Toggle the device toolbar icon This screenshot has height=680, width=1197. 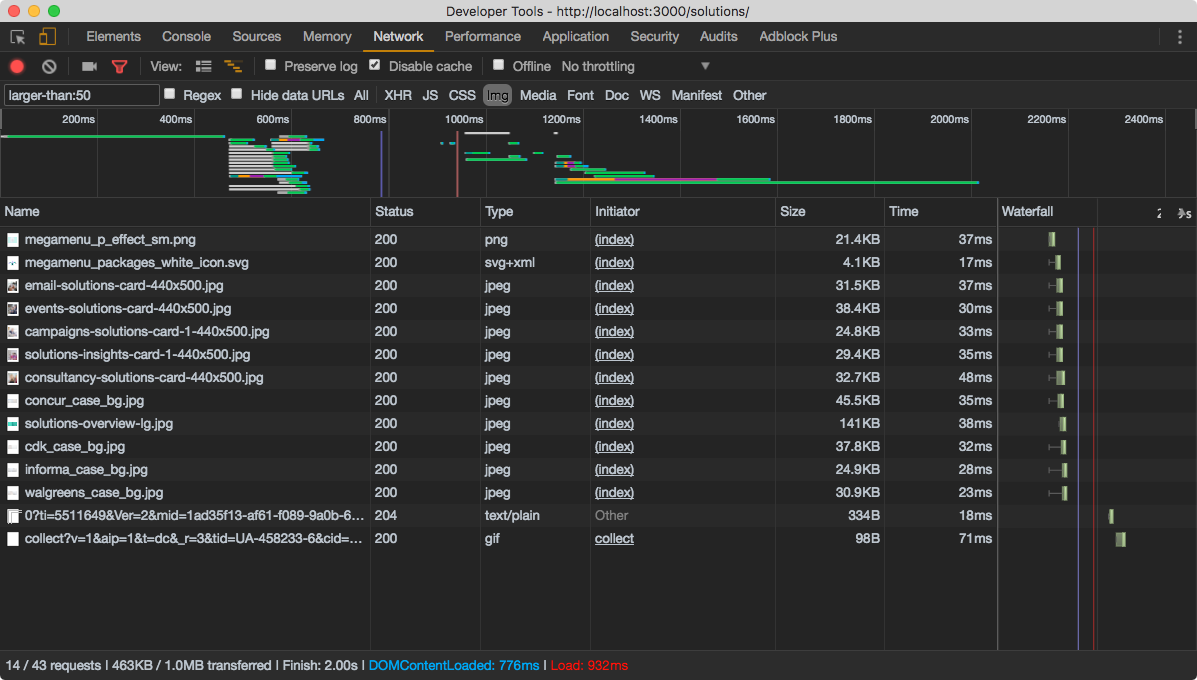pyautogui.click(x=47, y=37)
